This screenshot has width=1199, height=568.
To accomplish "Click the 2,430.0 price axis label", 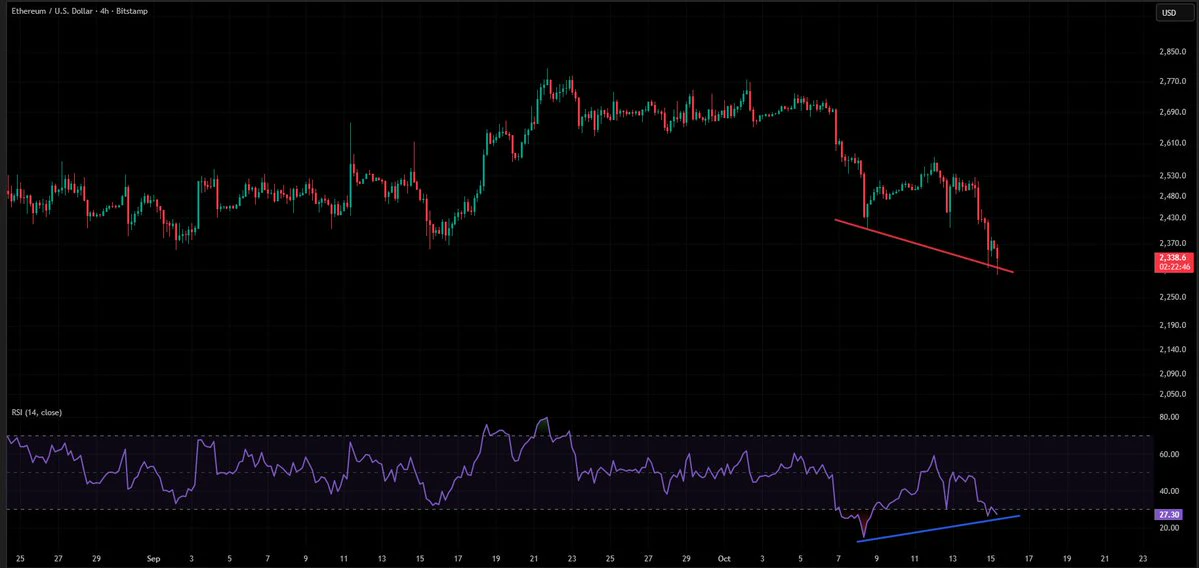I will click(1171, 218).
